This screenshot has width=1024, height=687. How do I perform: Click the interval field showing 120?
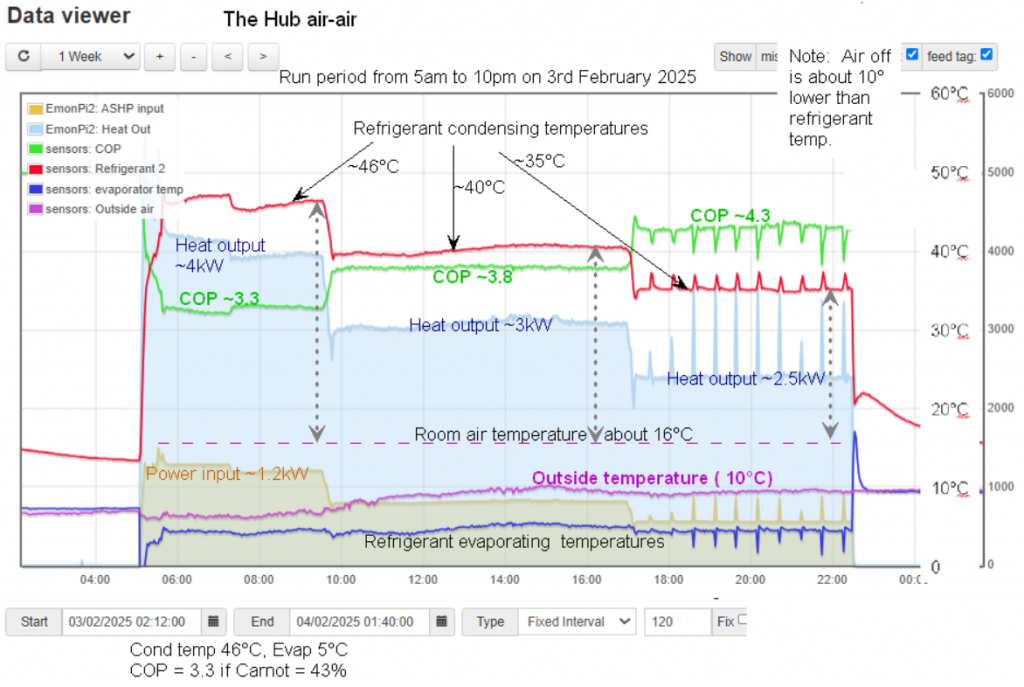676,621
